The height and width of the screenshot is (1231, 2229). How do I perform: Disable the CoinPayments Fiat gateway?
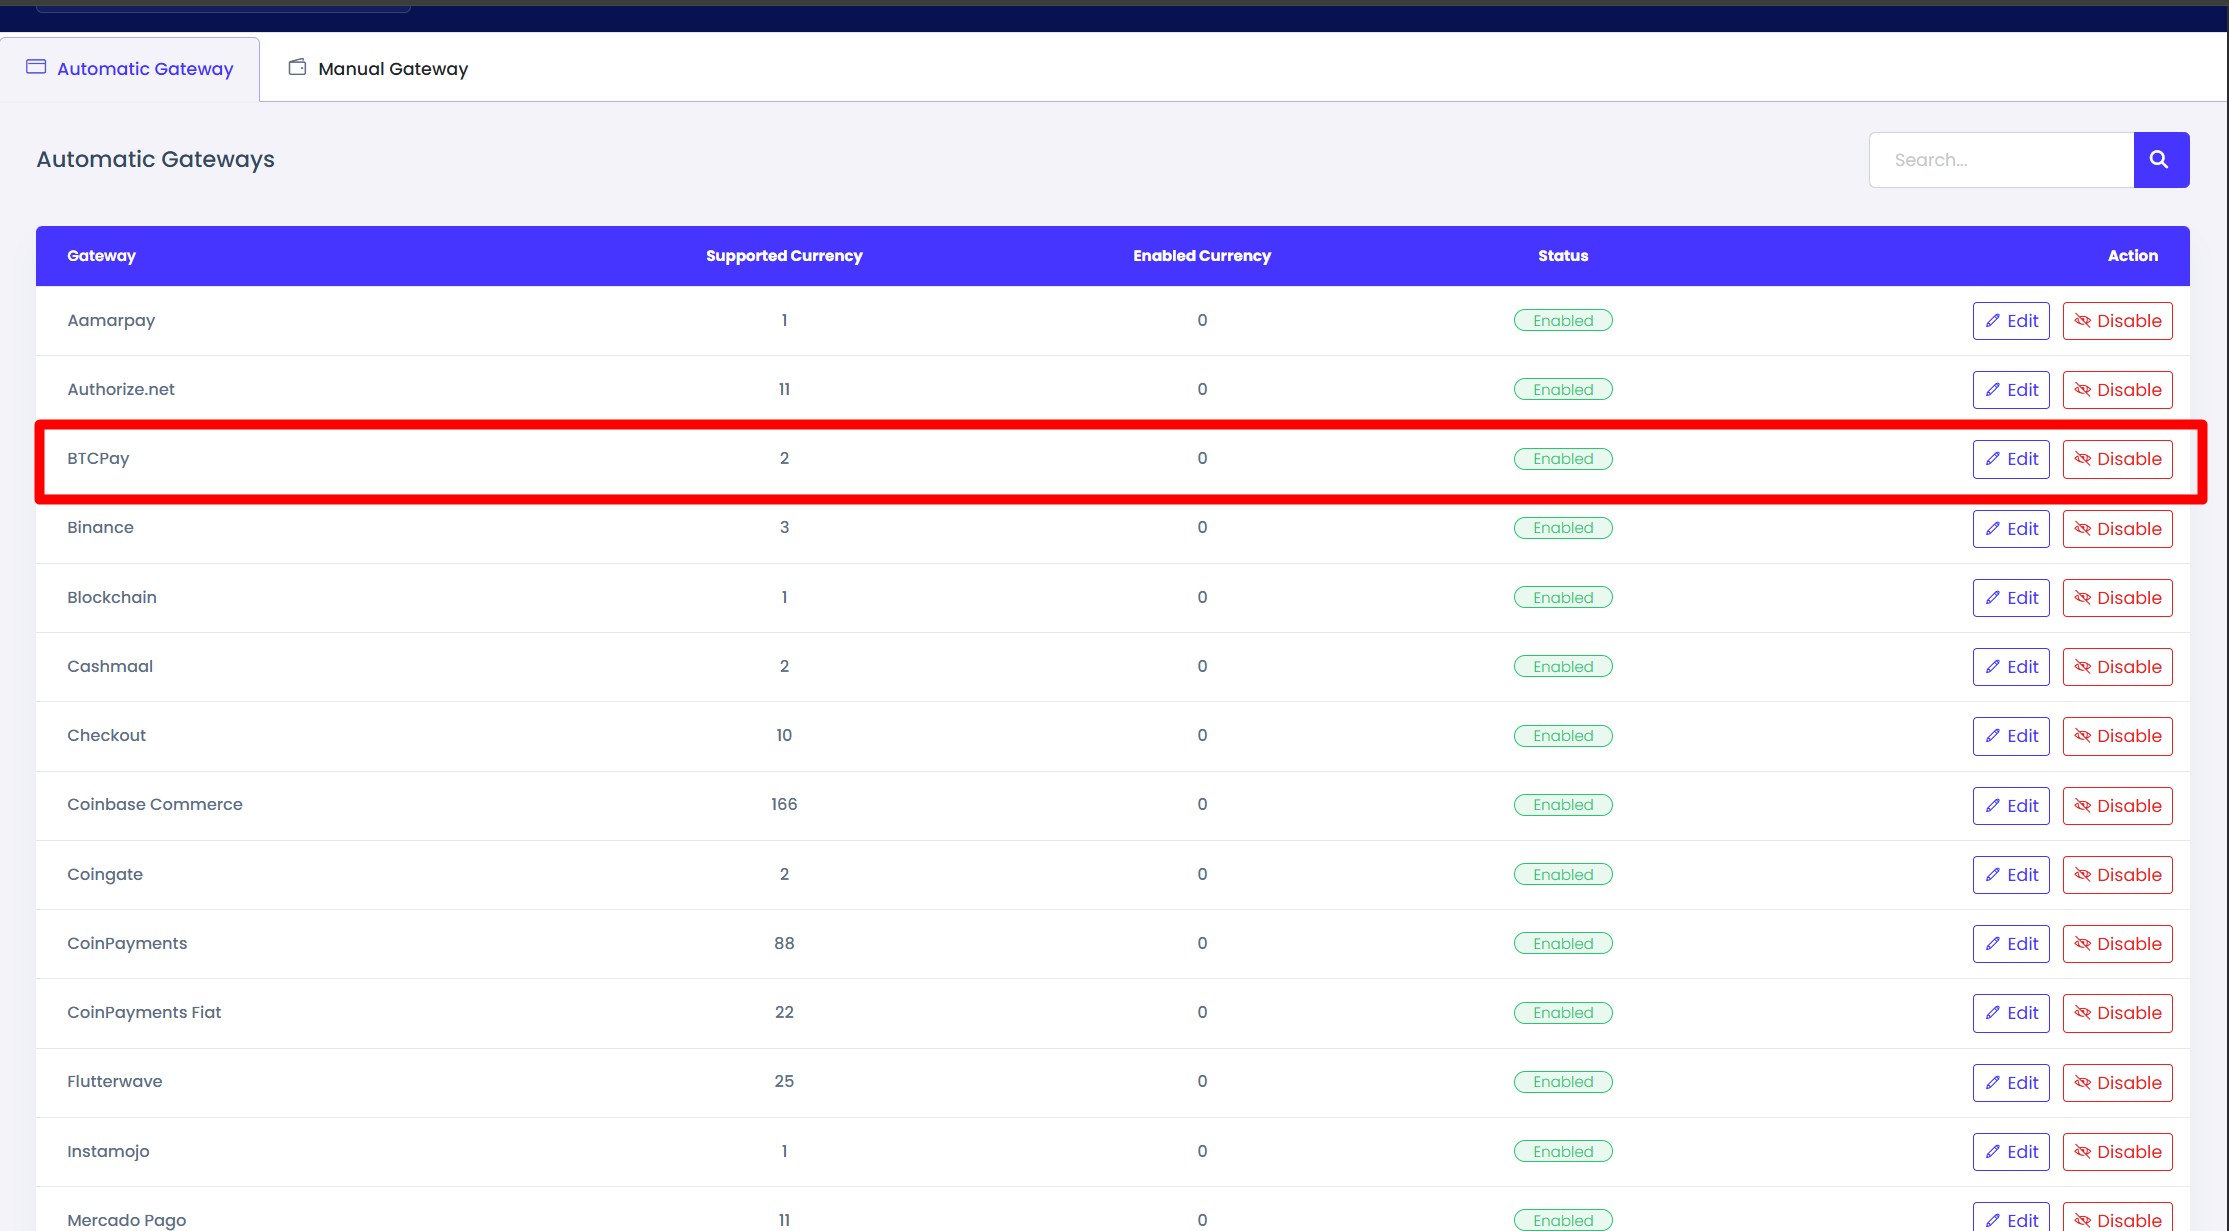[2118, 1013]
